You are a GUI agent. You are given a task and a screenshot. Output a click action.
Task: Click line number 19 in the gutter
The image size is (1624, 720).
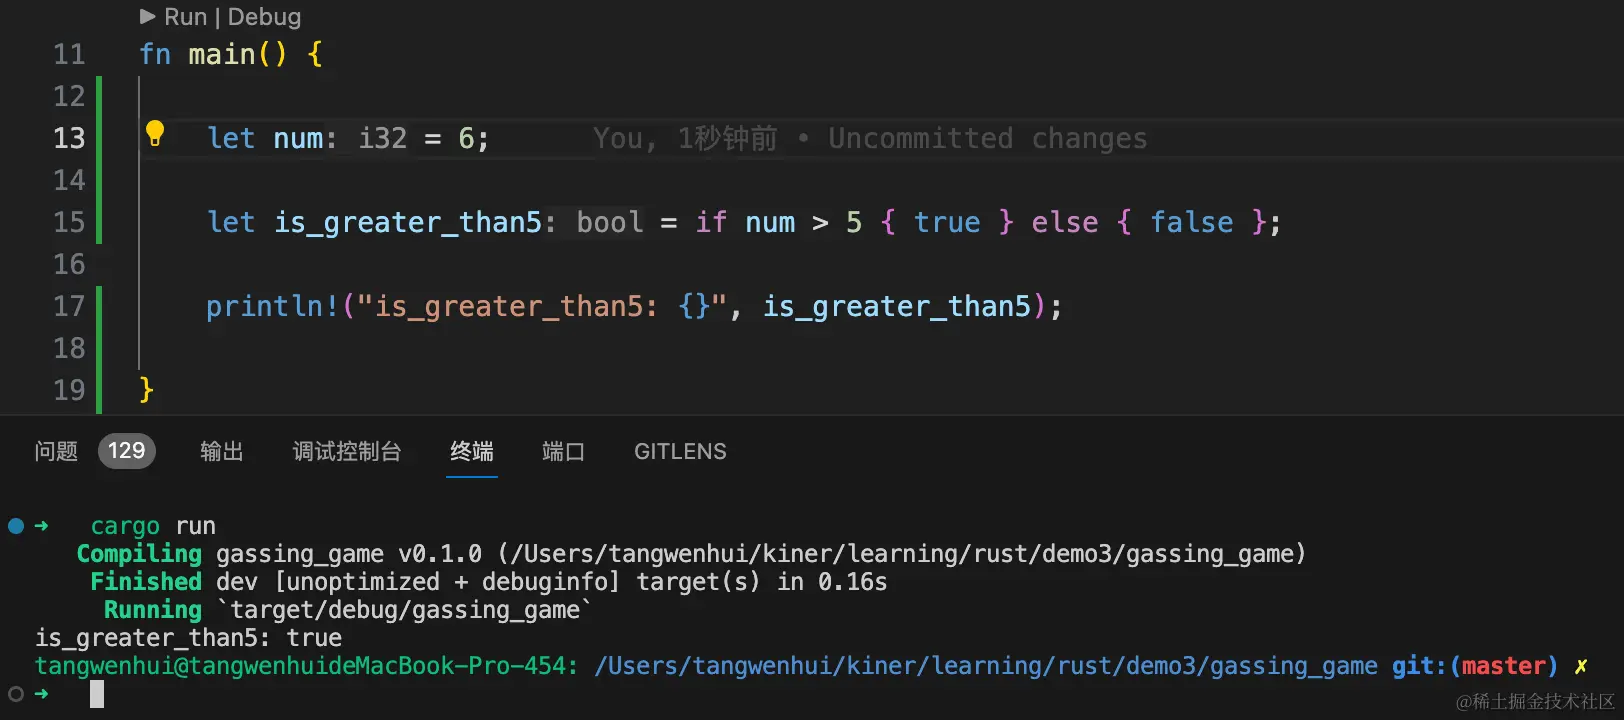point(69,390)
